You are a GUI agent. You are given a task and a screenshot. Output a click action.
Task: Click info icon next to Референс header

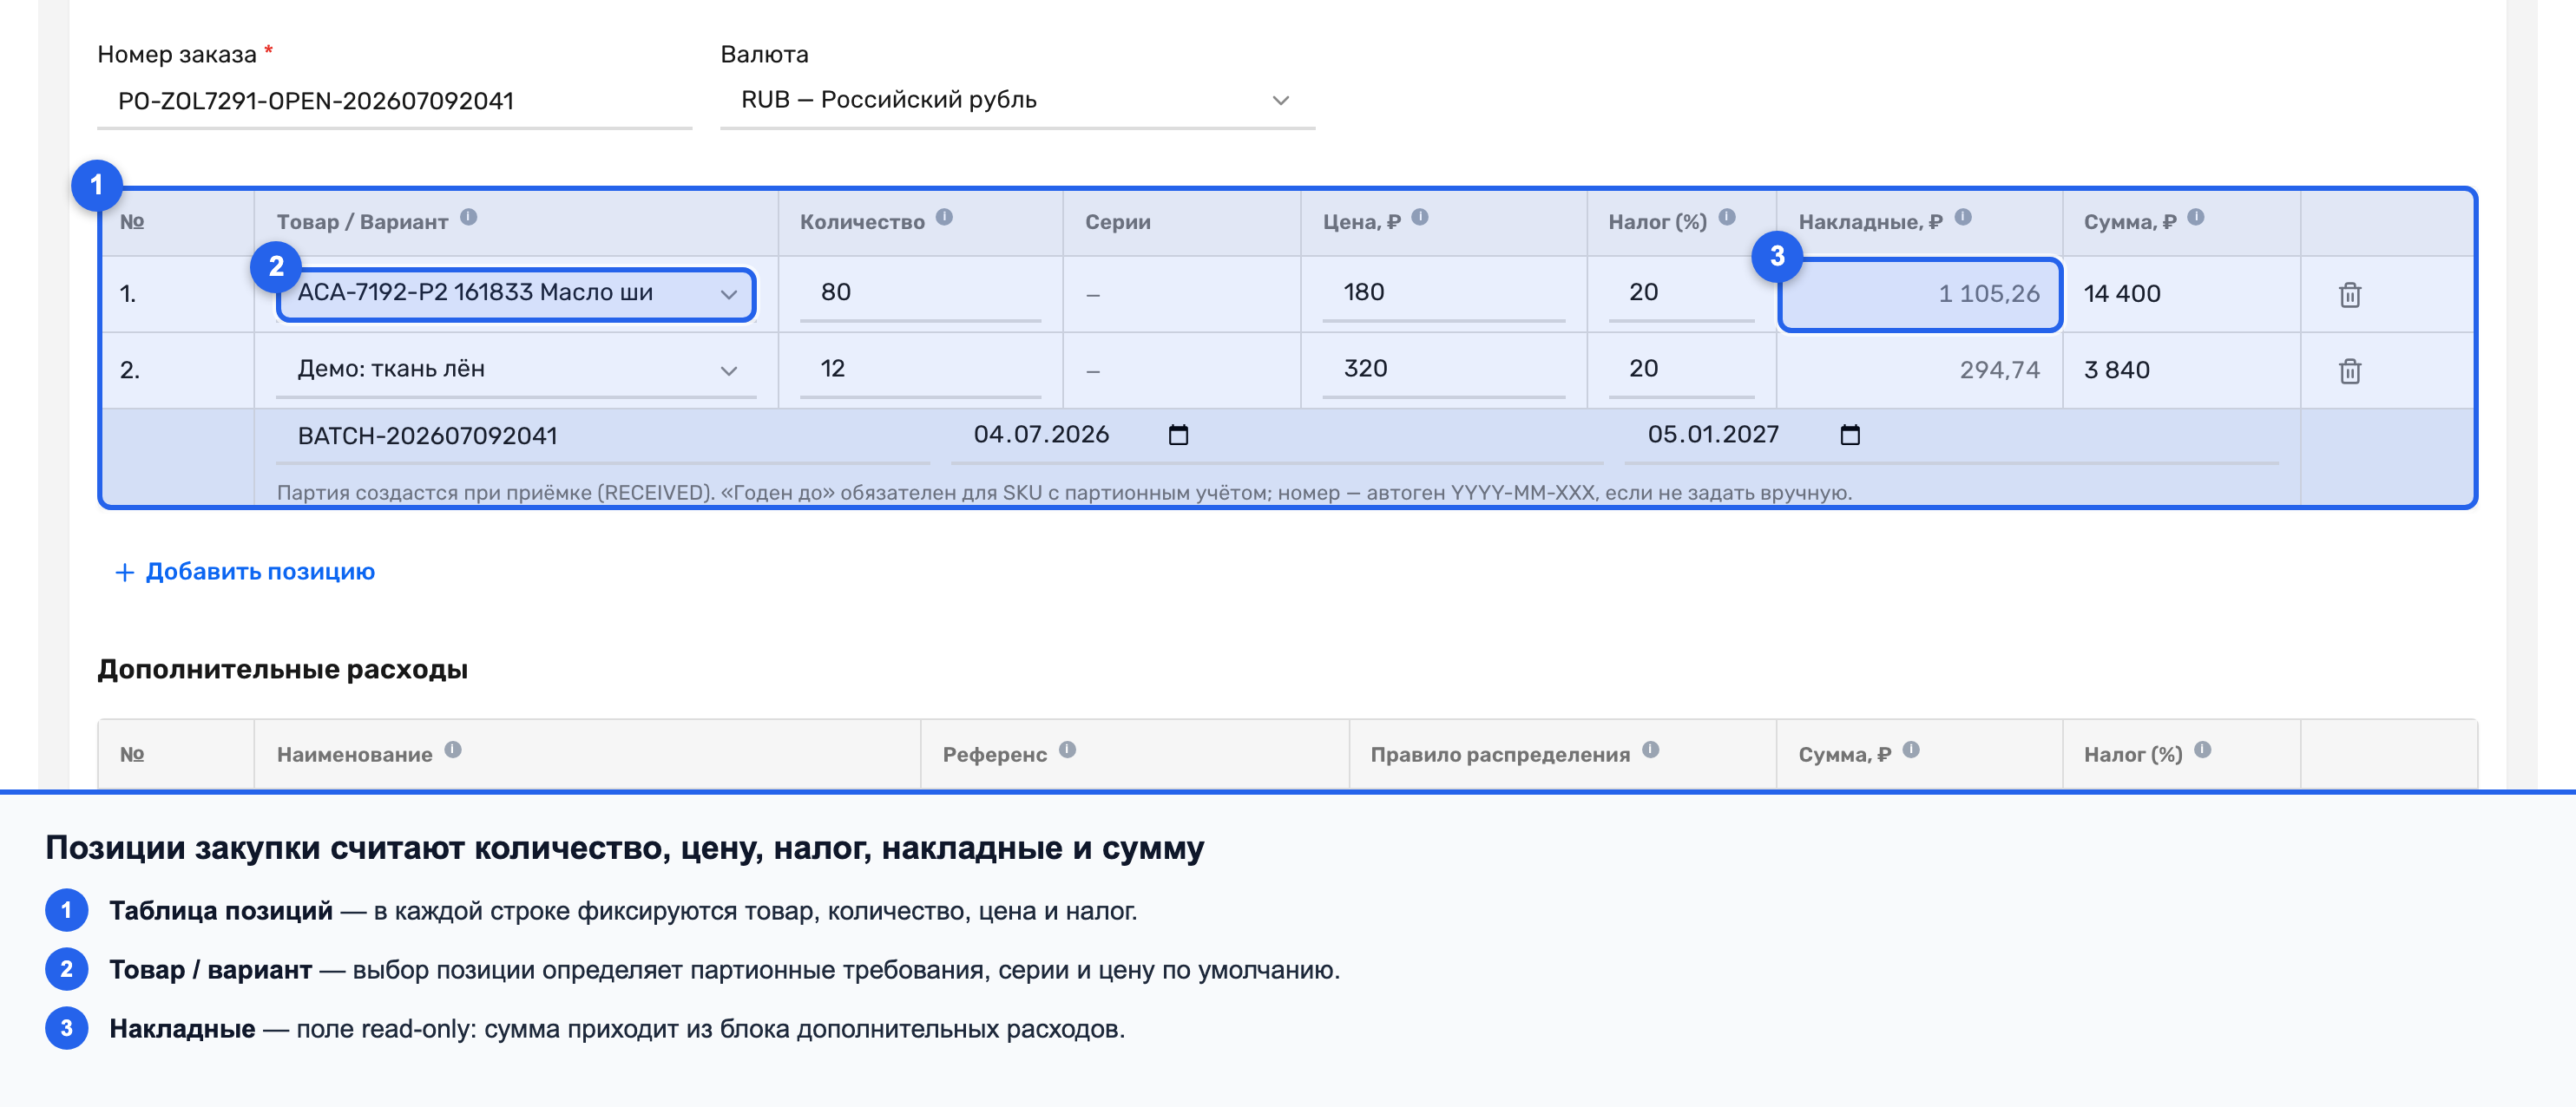1067,750
